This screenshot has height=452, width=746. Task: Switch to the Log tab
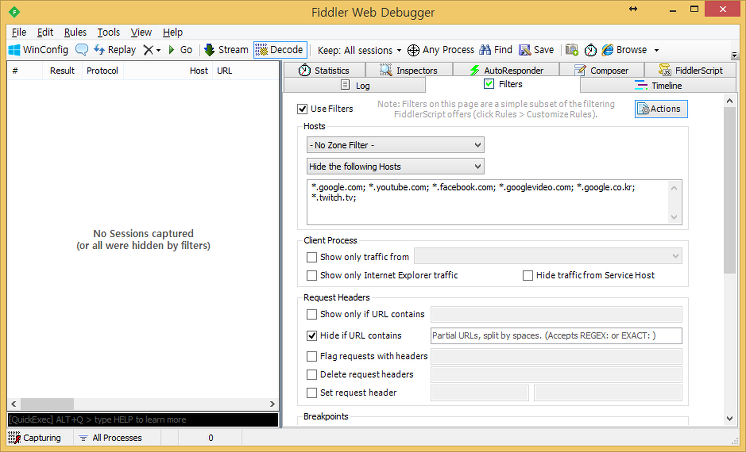pyautogui.click(x=355, y=86)
